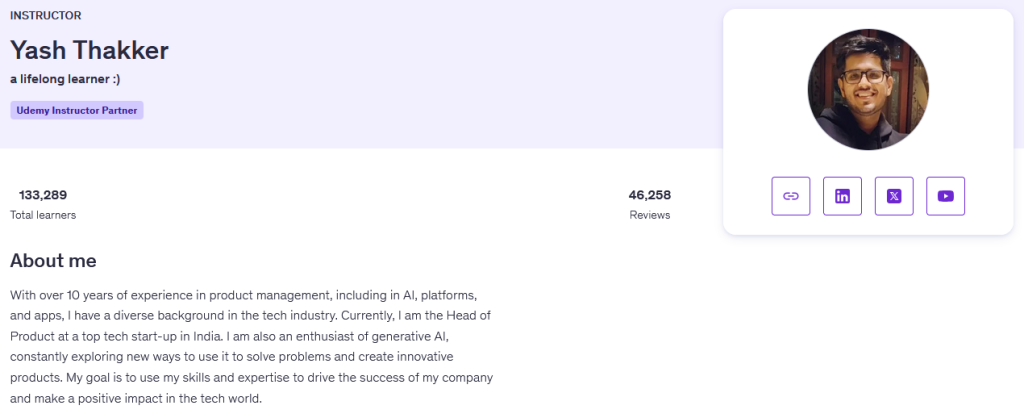Open Yash Thakker's LinkedIn profile icon
This screenshot has height=418, width=1024.
842,196
